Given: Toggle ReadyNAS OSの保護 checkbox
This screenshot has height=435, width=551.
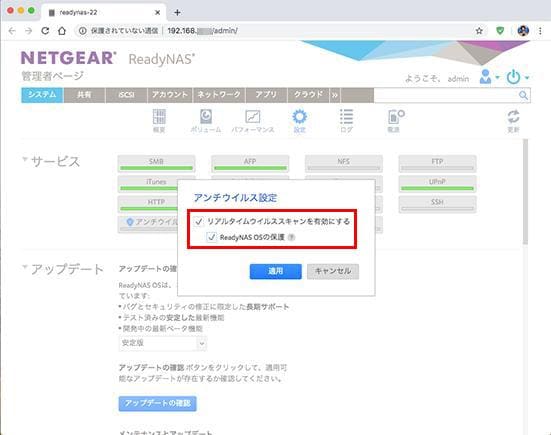Looking at the screenshot, I should [x=211, y=237].
